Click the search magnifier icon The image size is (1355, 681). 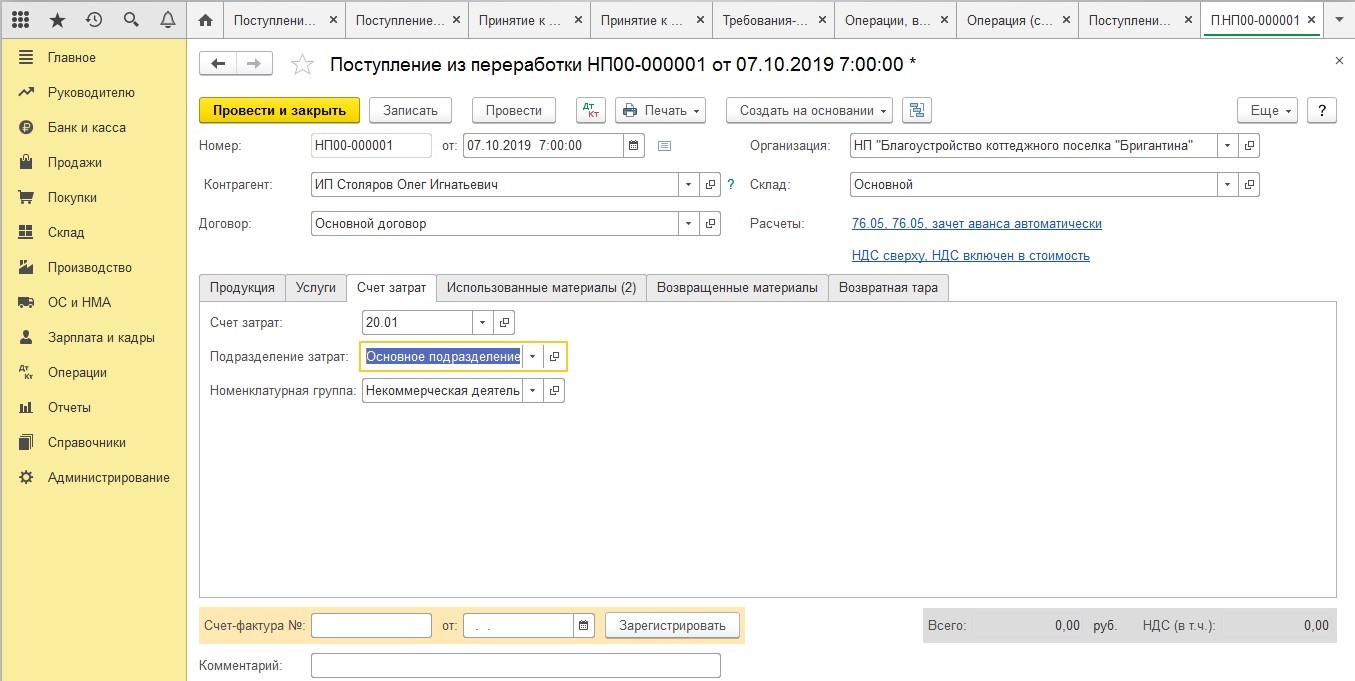(x=131, y=20)
